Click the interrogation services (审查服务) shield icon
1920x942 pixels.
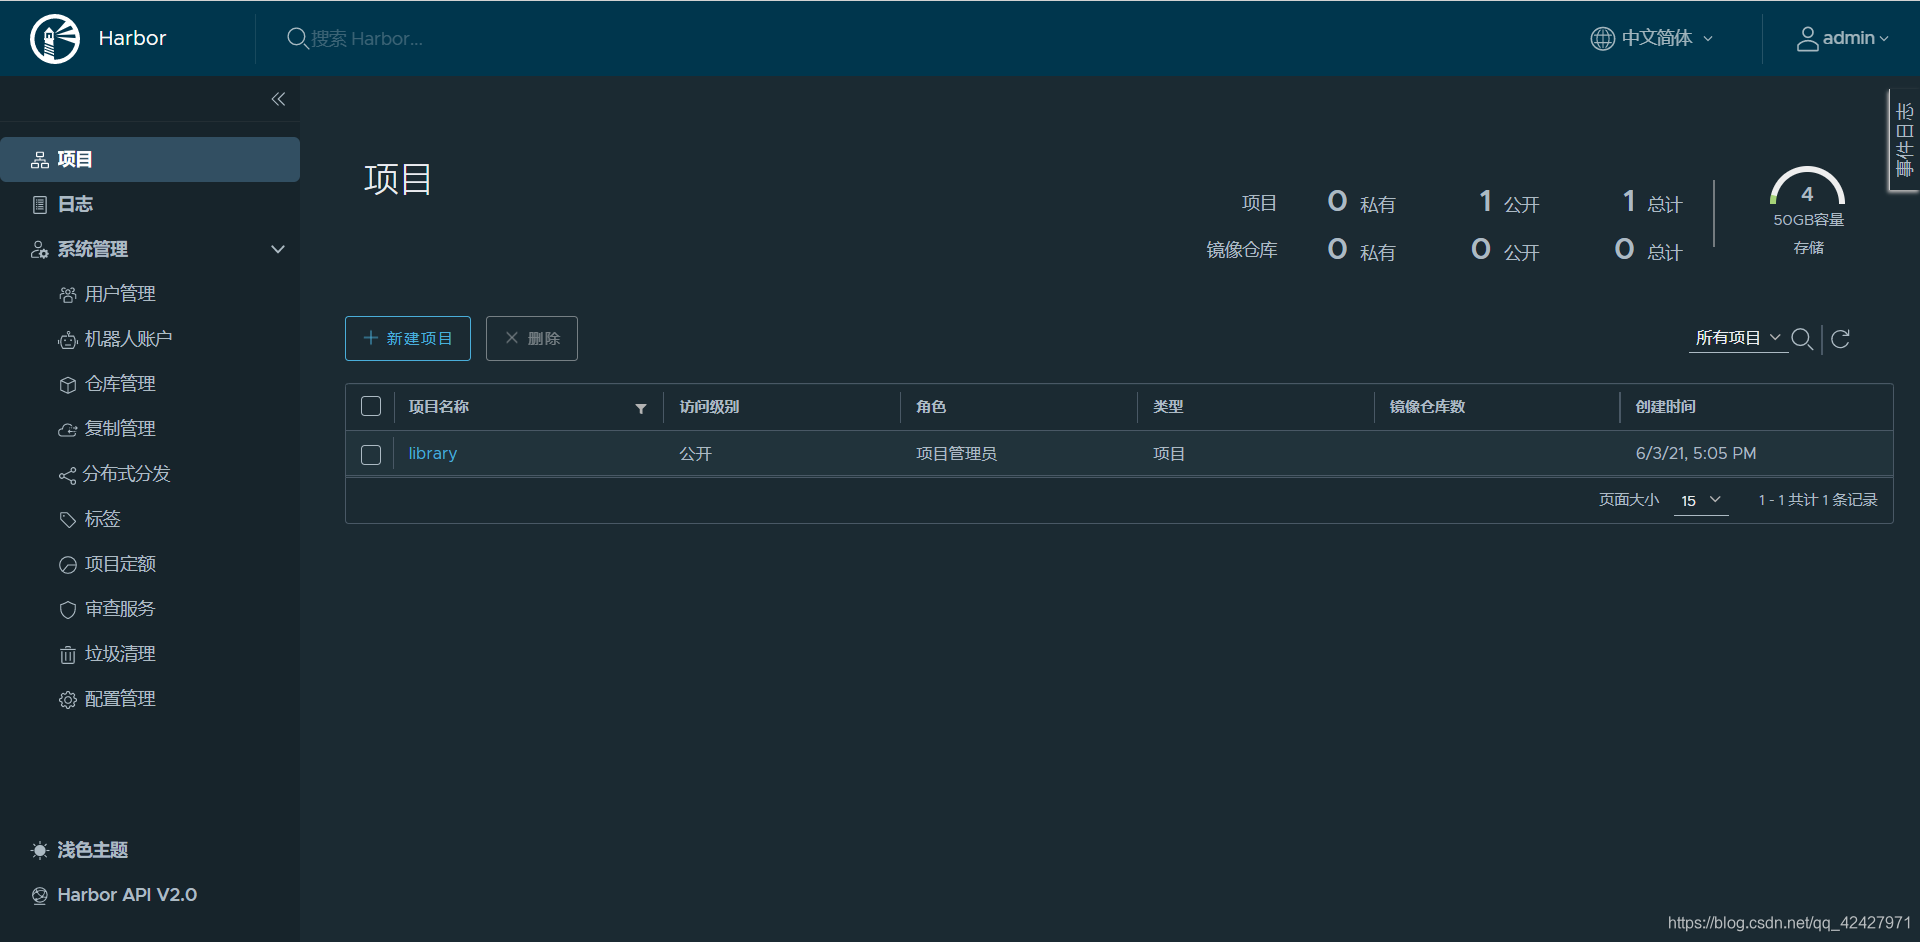(x=67, y=610)
